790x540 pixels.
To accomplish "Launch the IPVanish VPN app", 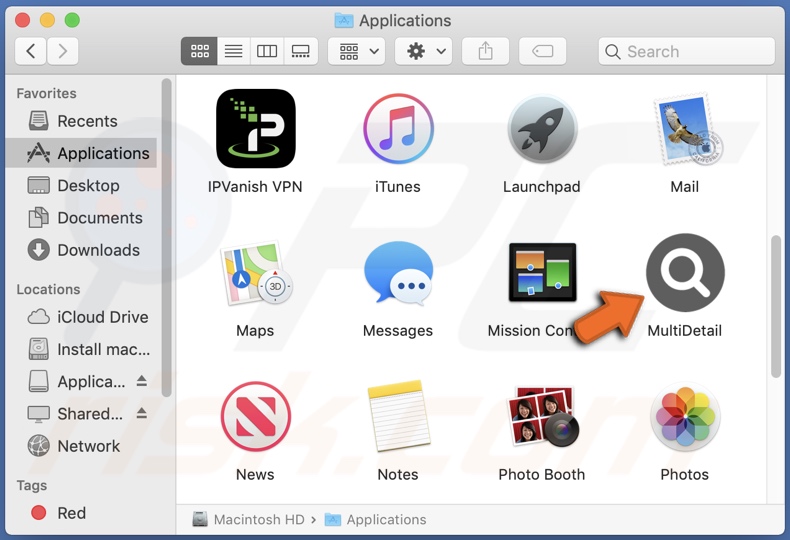I will click(x=255, y=129).
